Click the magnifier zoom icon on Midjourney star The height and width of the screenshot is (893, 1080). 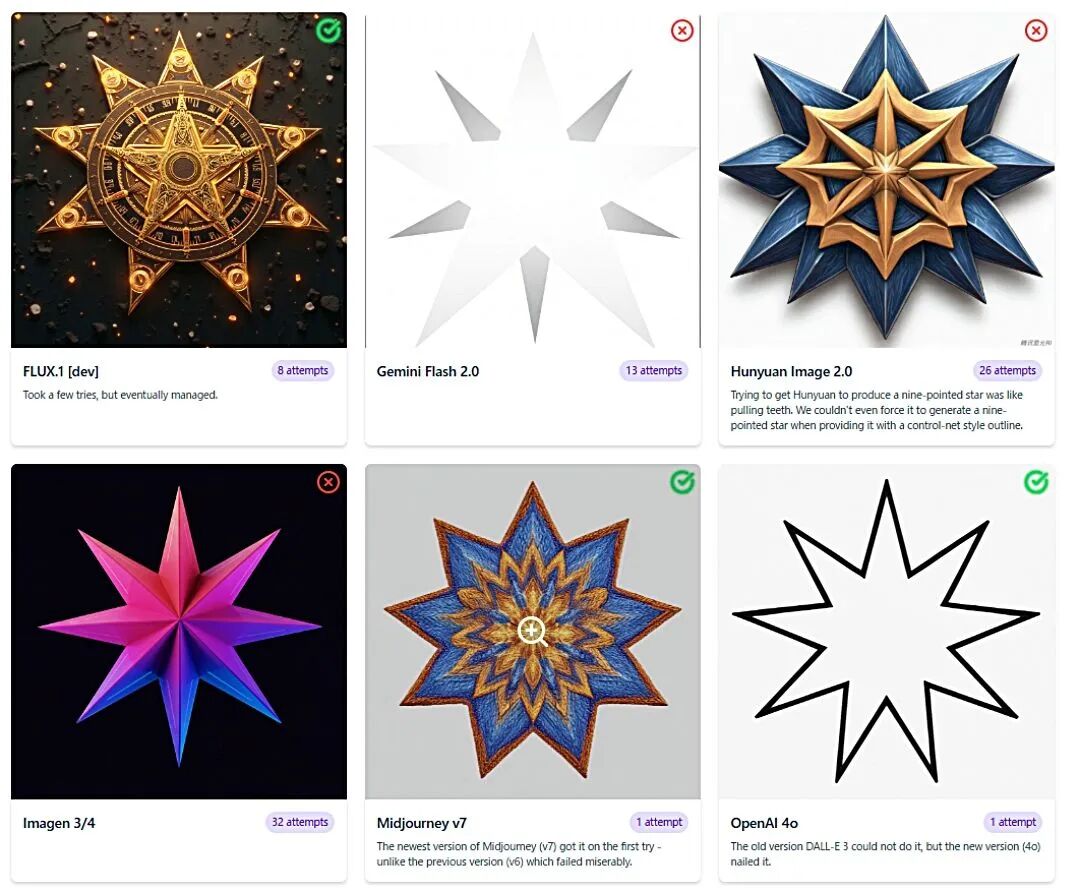pyautogui.click(x=532, y=631)
